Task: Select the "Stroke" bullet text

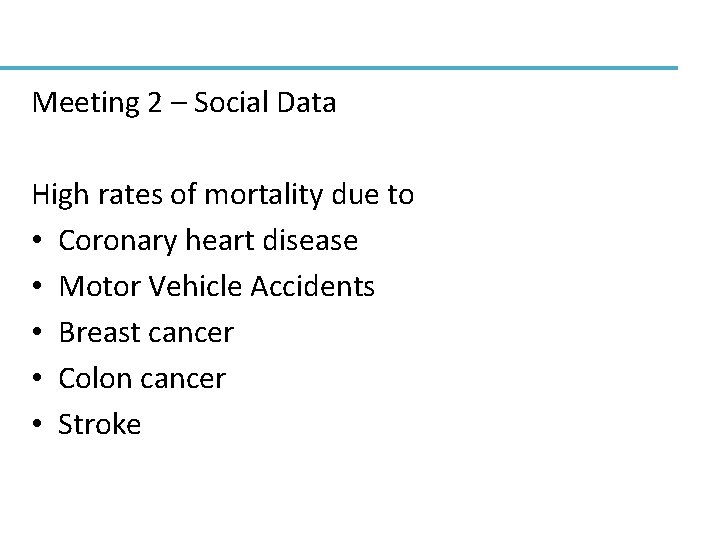Action: coord(100,425)
